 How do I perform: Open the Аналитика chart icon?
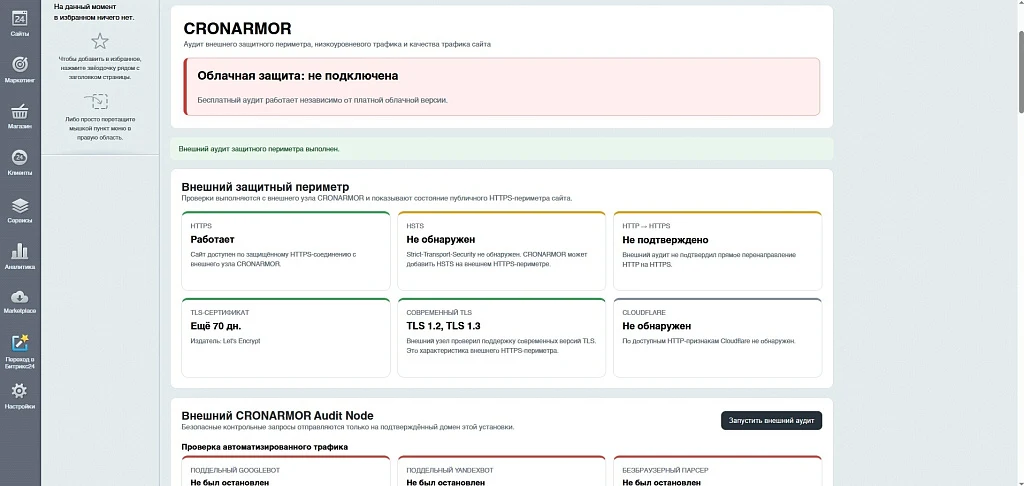[x=20, y=251]
